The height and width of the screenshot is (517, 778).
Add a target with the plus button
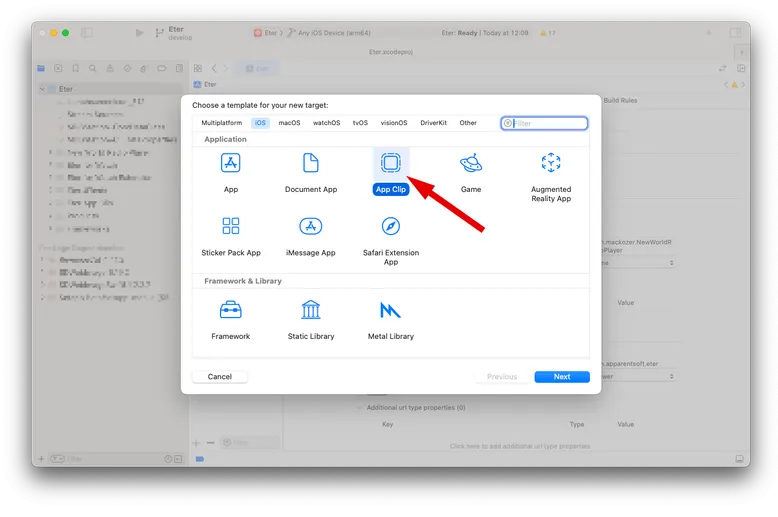pos(196,443)
